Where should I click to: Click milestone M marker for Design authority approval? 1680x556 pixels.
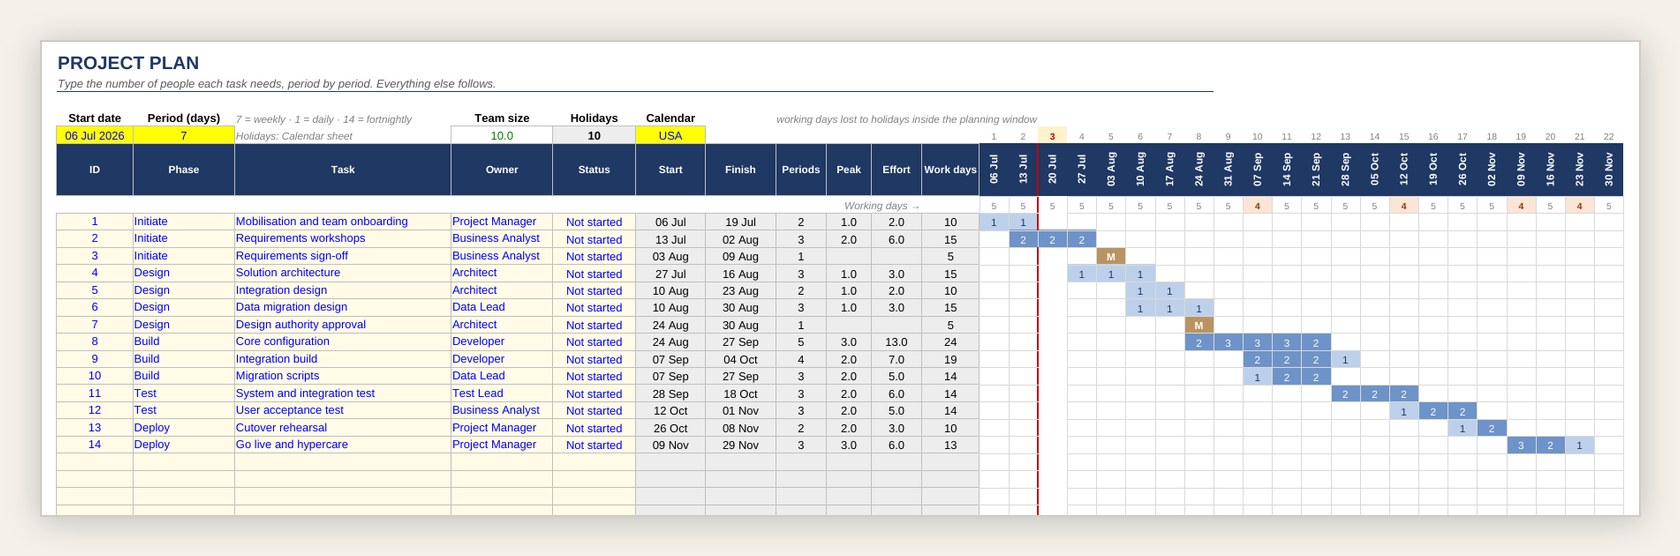[1198, 325]
